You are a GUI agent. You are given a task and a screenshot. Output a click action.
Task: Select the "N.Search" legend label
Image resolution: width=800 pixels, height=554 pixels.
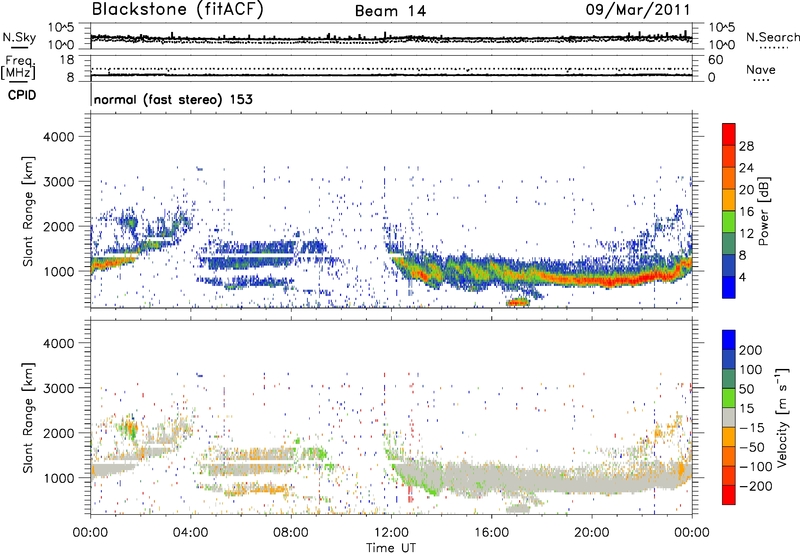tap(773, 37)
